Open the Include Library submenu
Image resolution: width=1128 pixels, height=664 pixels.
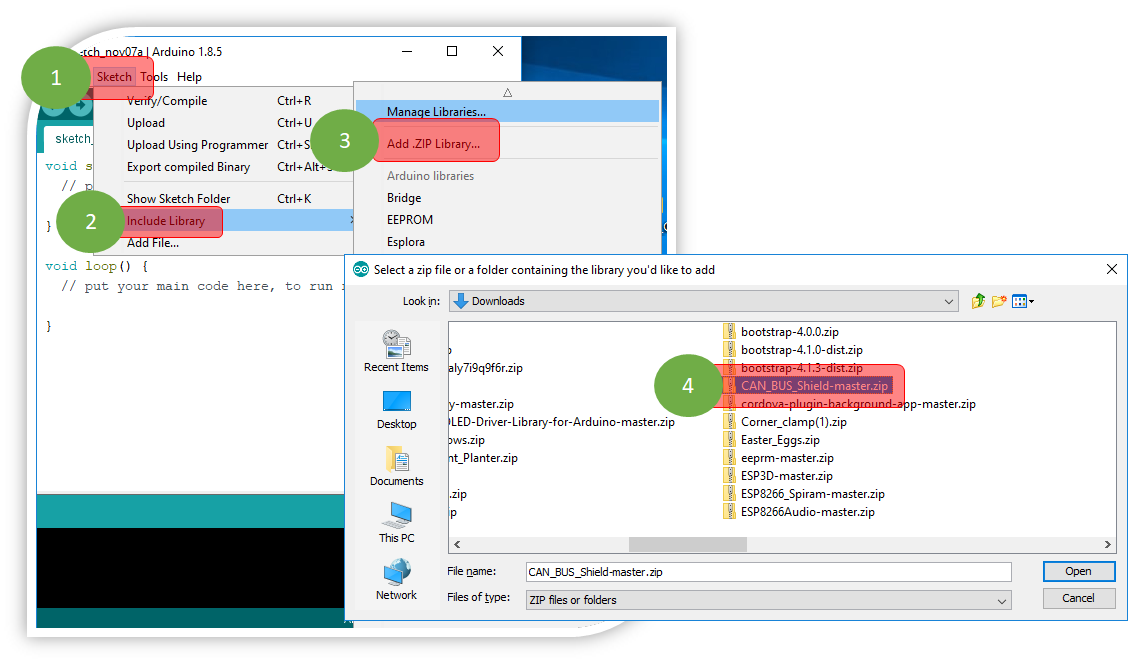[x=223, y=221]
